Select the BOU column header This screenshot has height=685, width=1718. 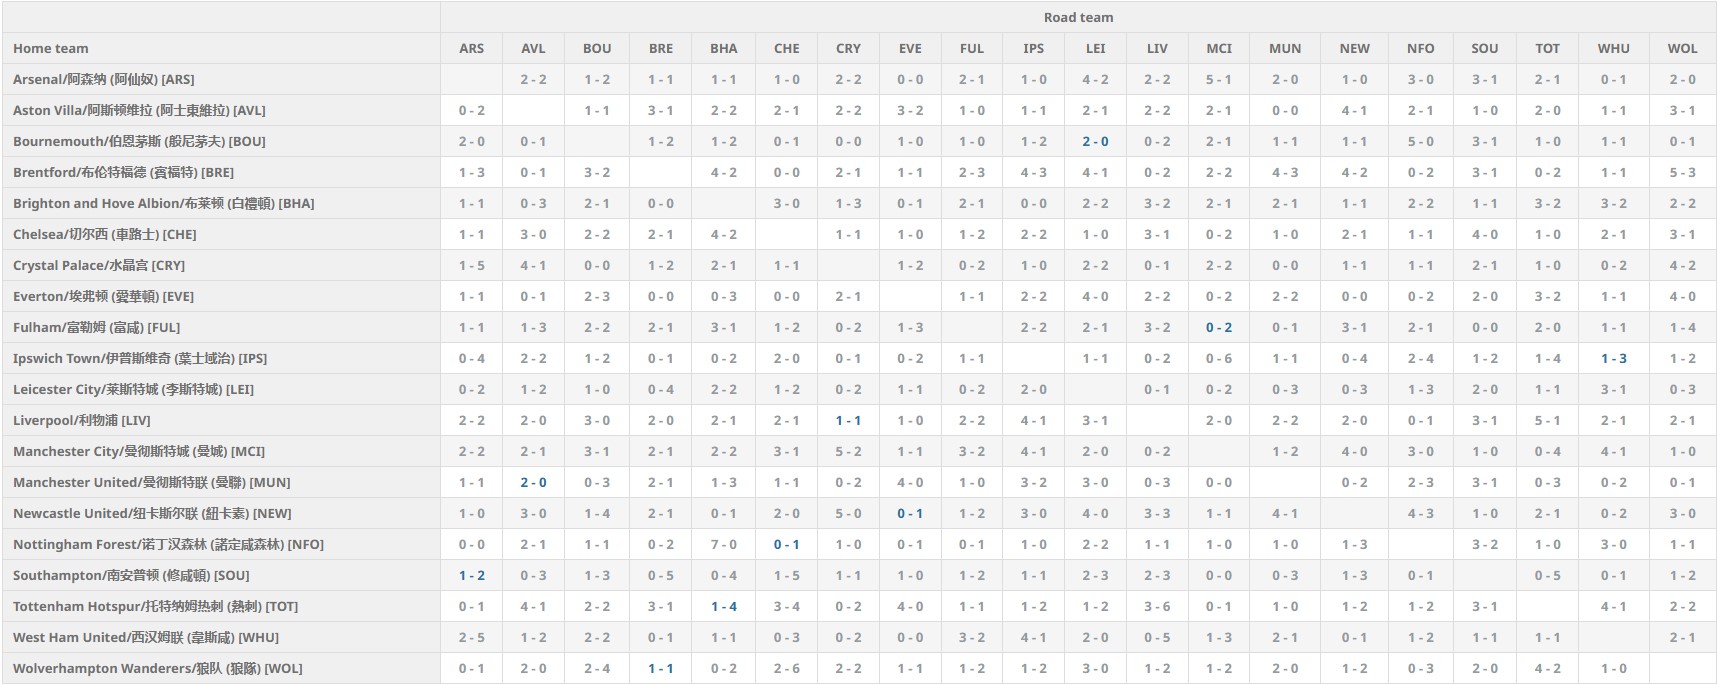[x=596, y=48]
